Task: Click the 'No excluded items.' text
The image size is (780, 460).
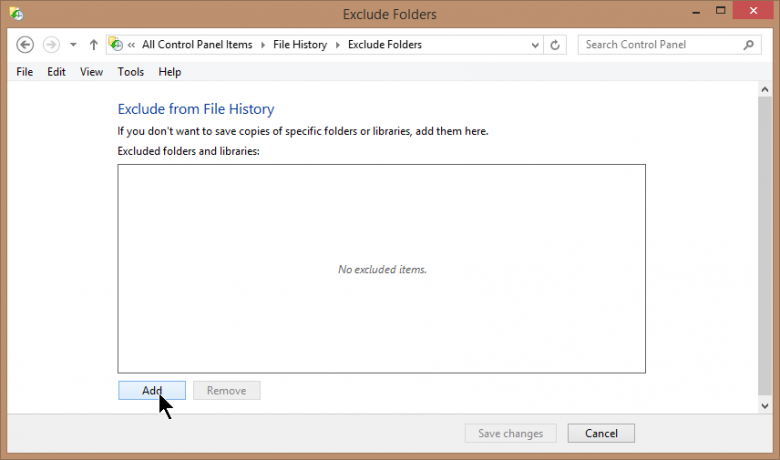Action: (x=382, y=270)
